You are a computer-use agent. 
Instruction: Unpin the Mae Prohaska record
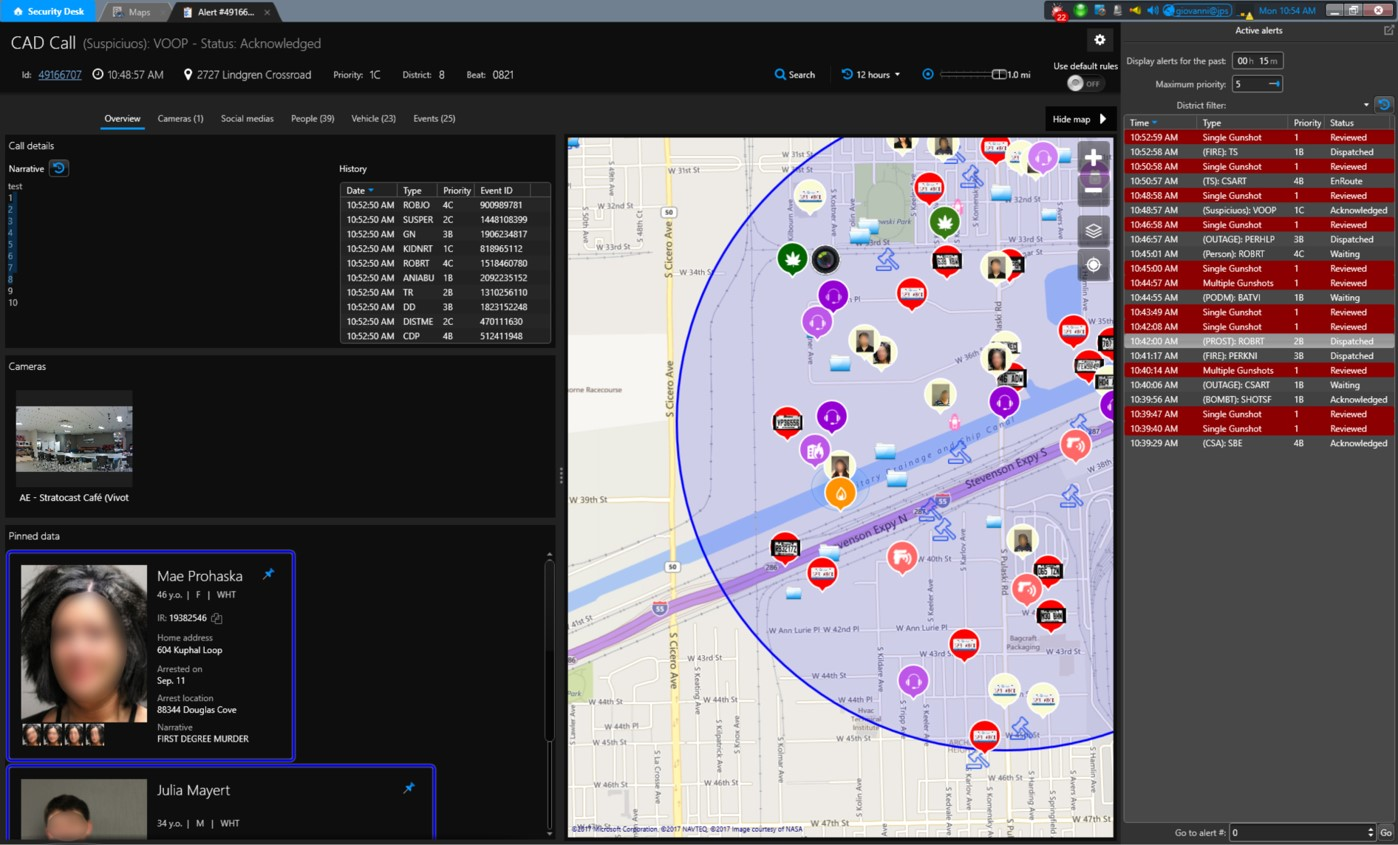[x=268, y=575]
